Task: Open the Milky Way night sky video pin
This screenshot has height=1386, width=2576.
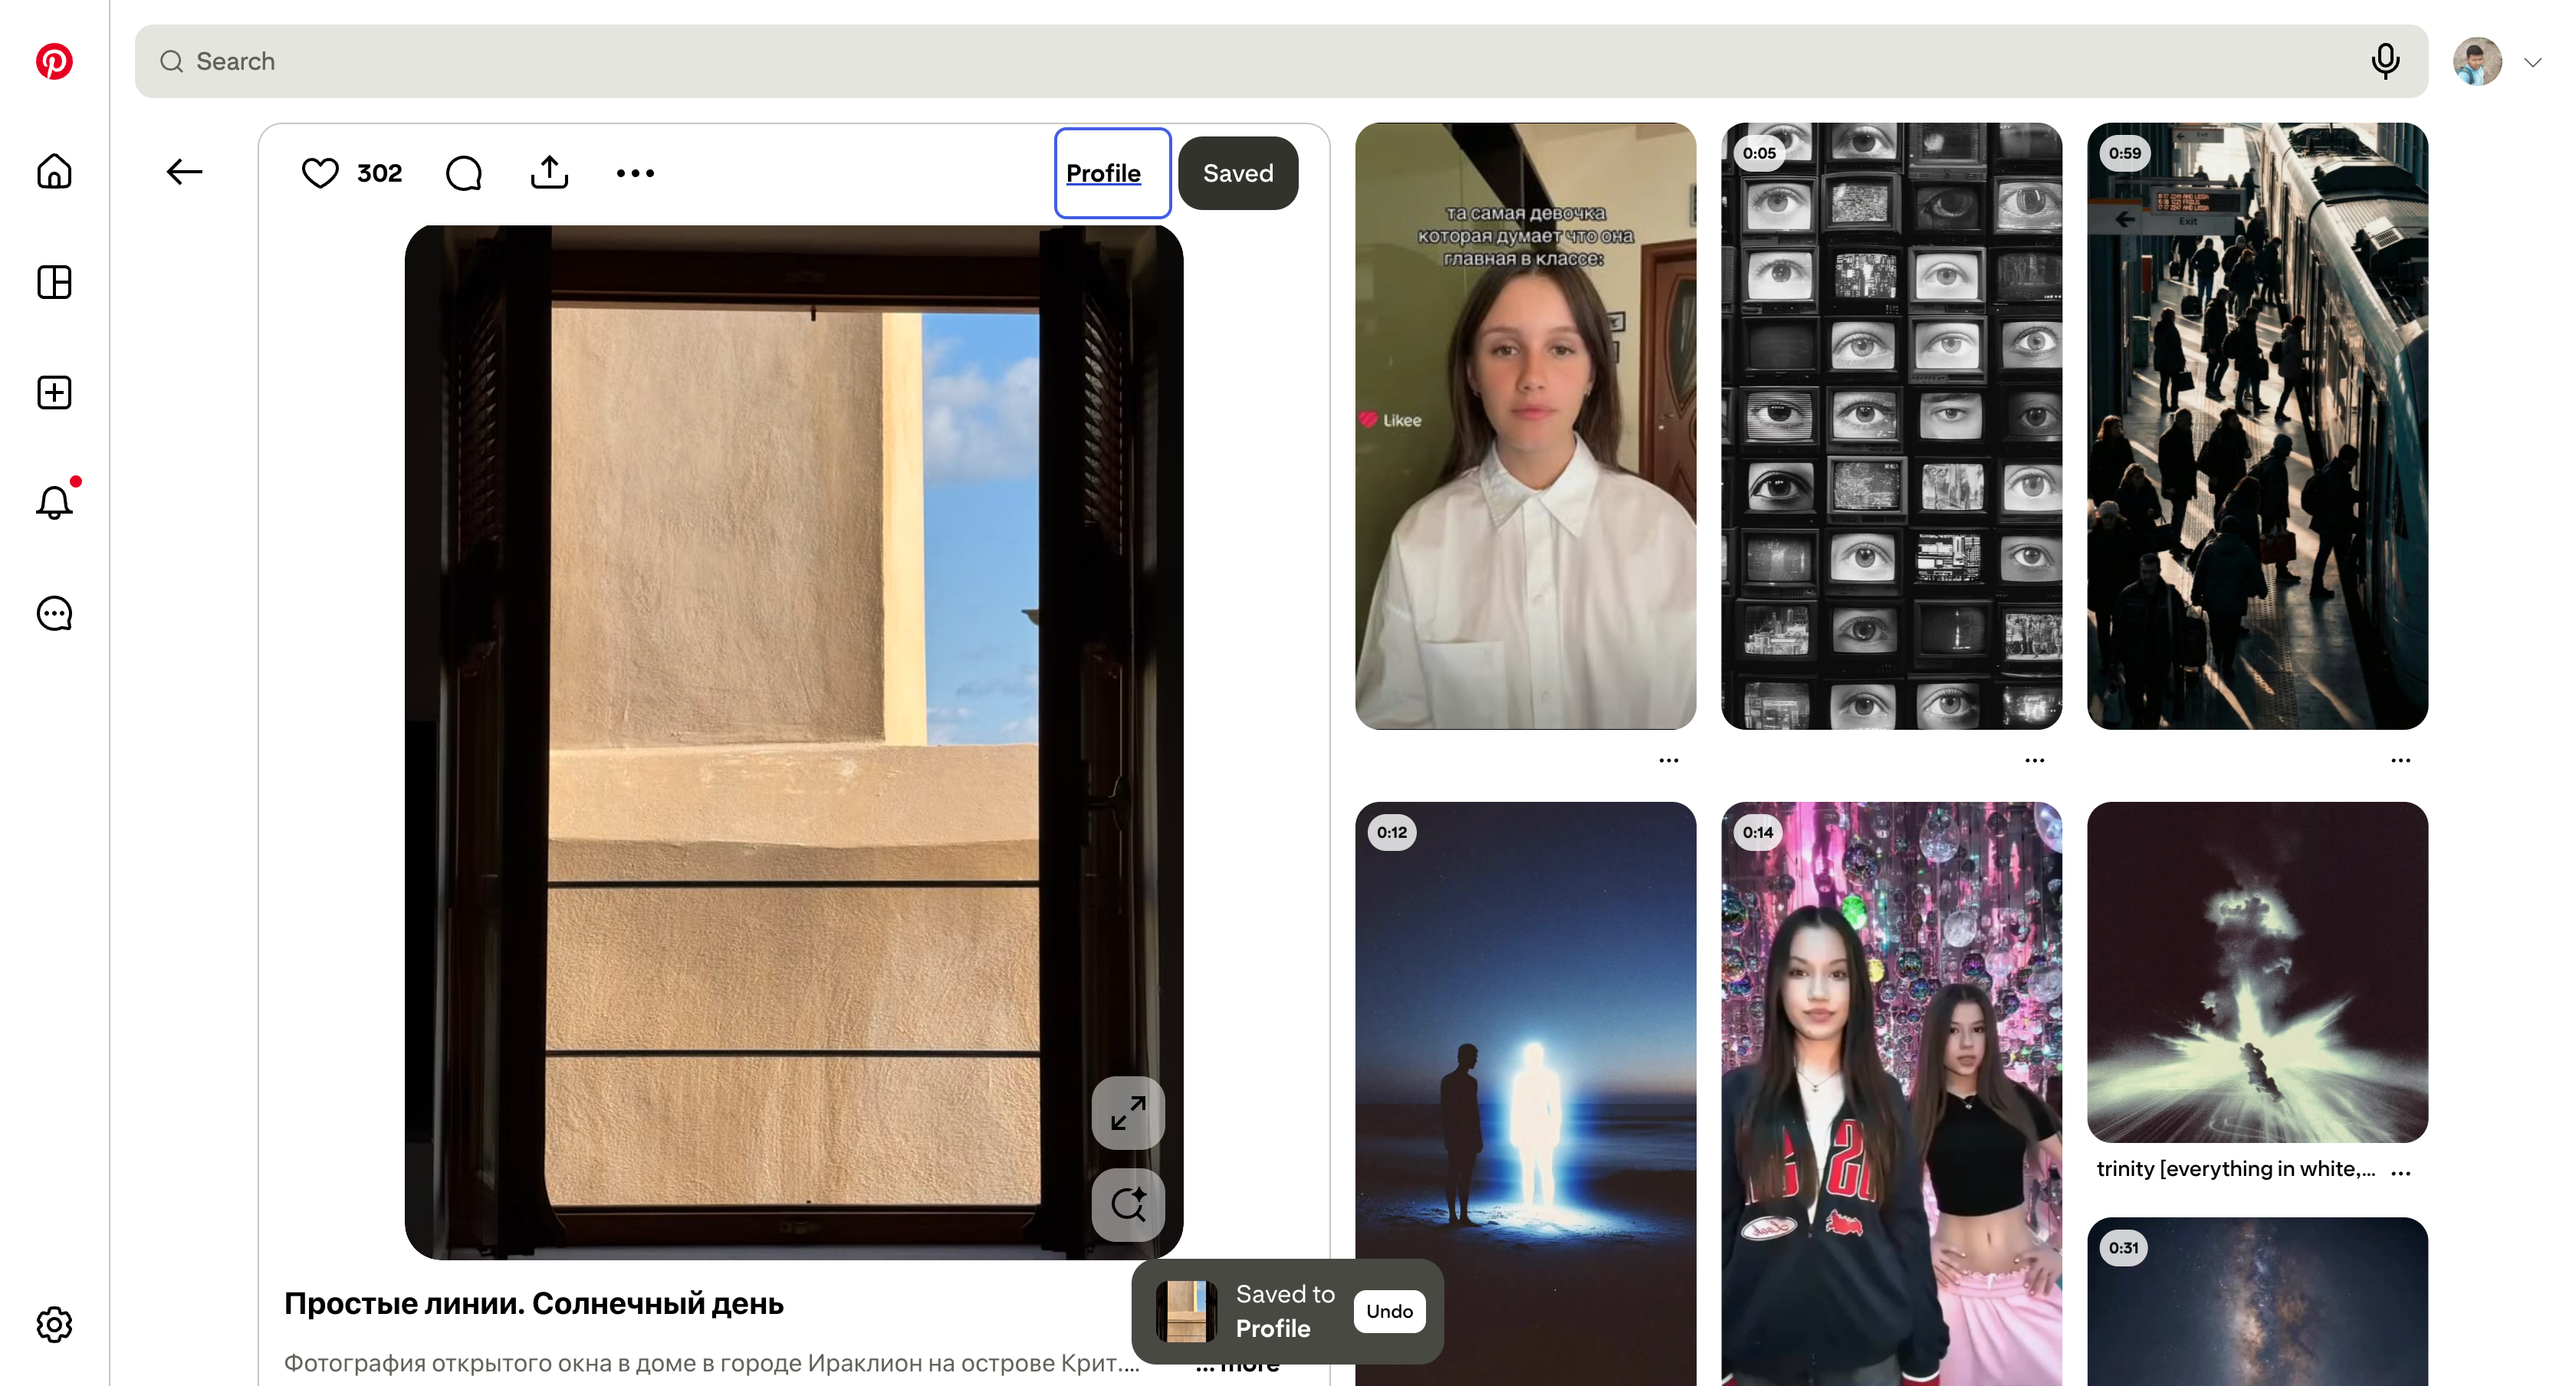Action: coord(2257,1302)
